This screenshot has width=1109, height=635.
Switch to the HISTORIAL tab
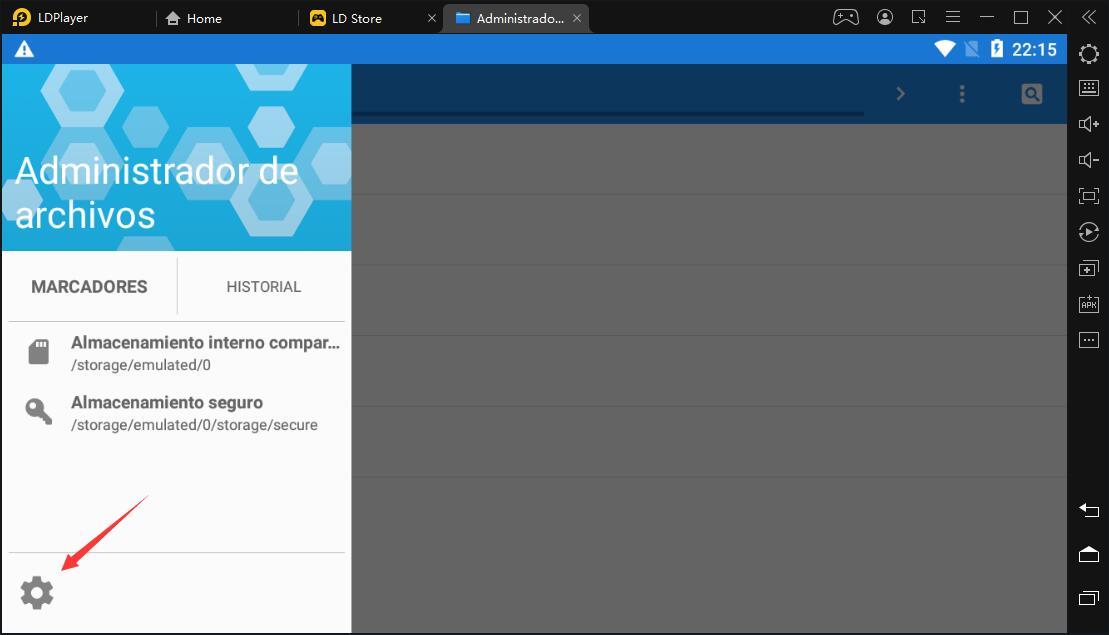264,286
